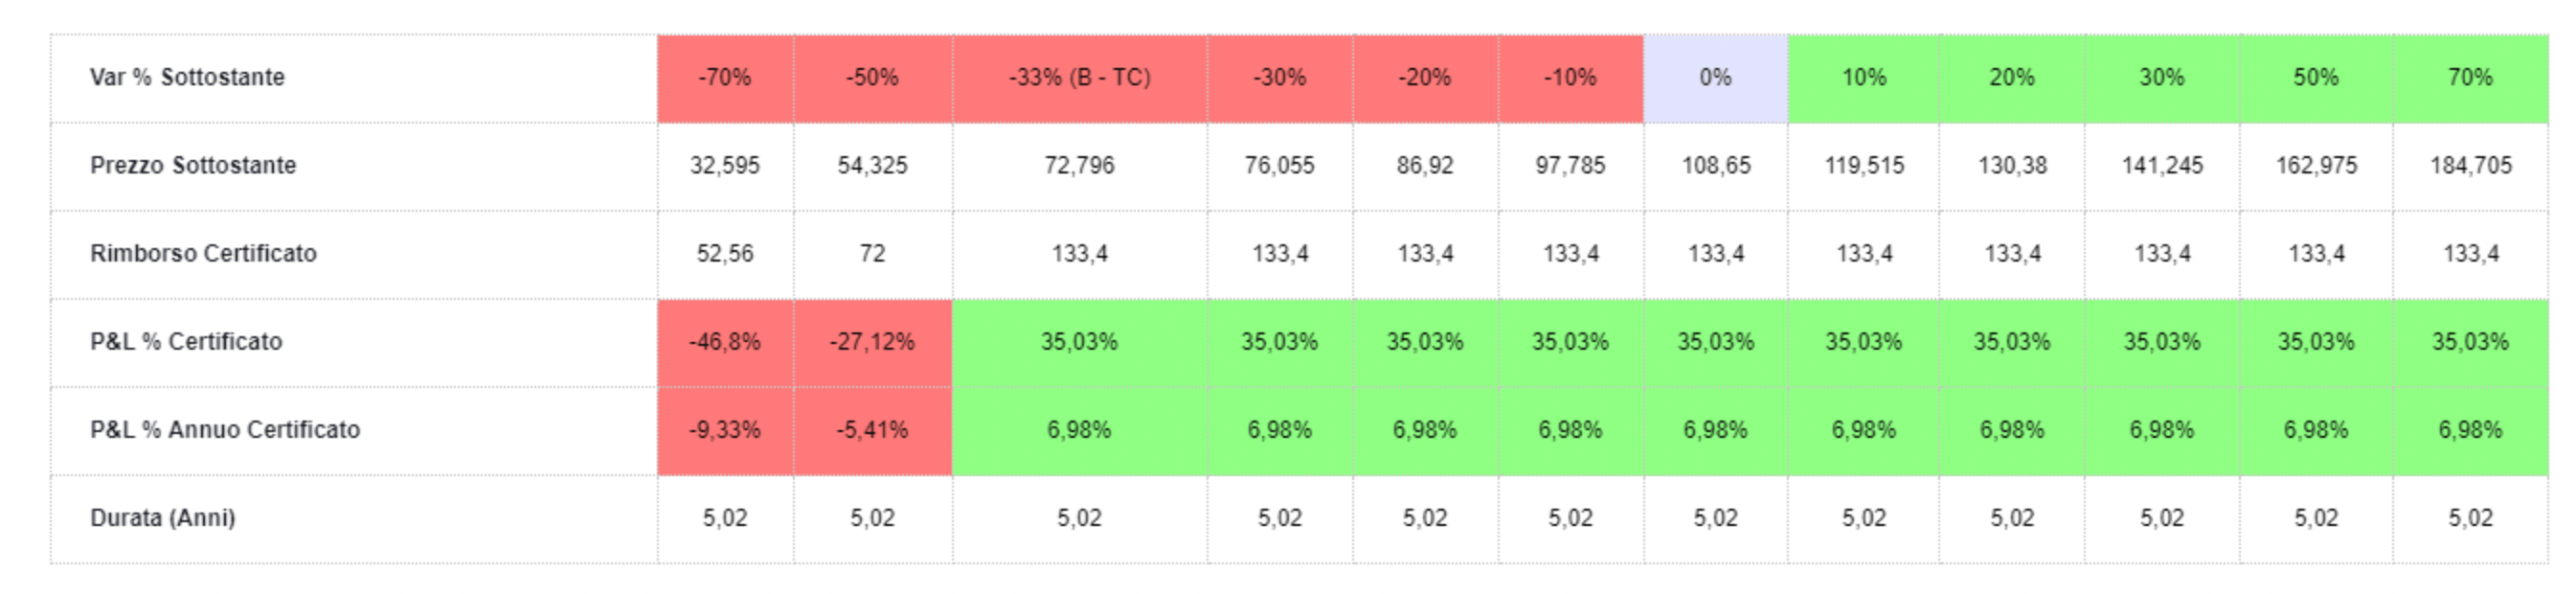2576x594 pixels.
Task: Click the -27,12% loss cell
Action: [872, 342]
